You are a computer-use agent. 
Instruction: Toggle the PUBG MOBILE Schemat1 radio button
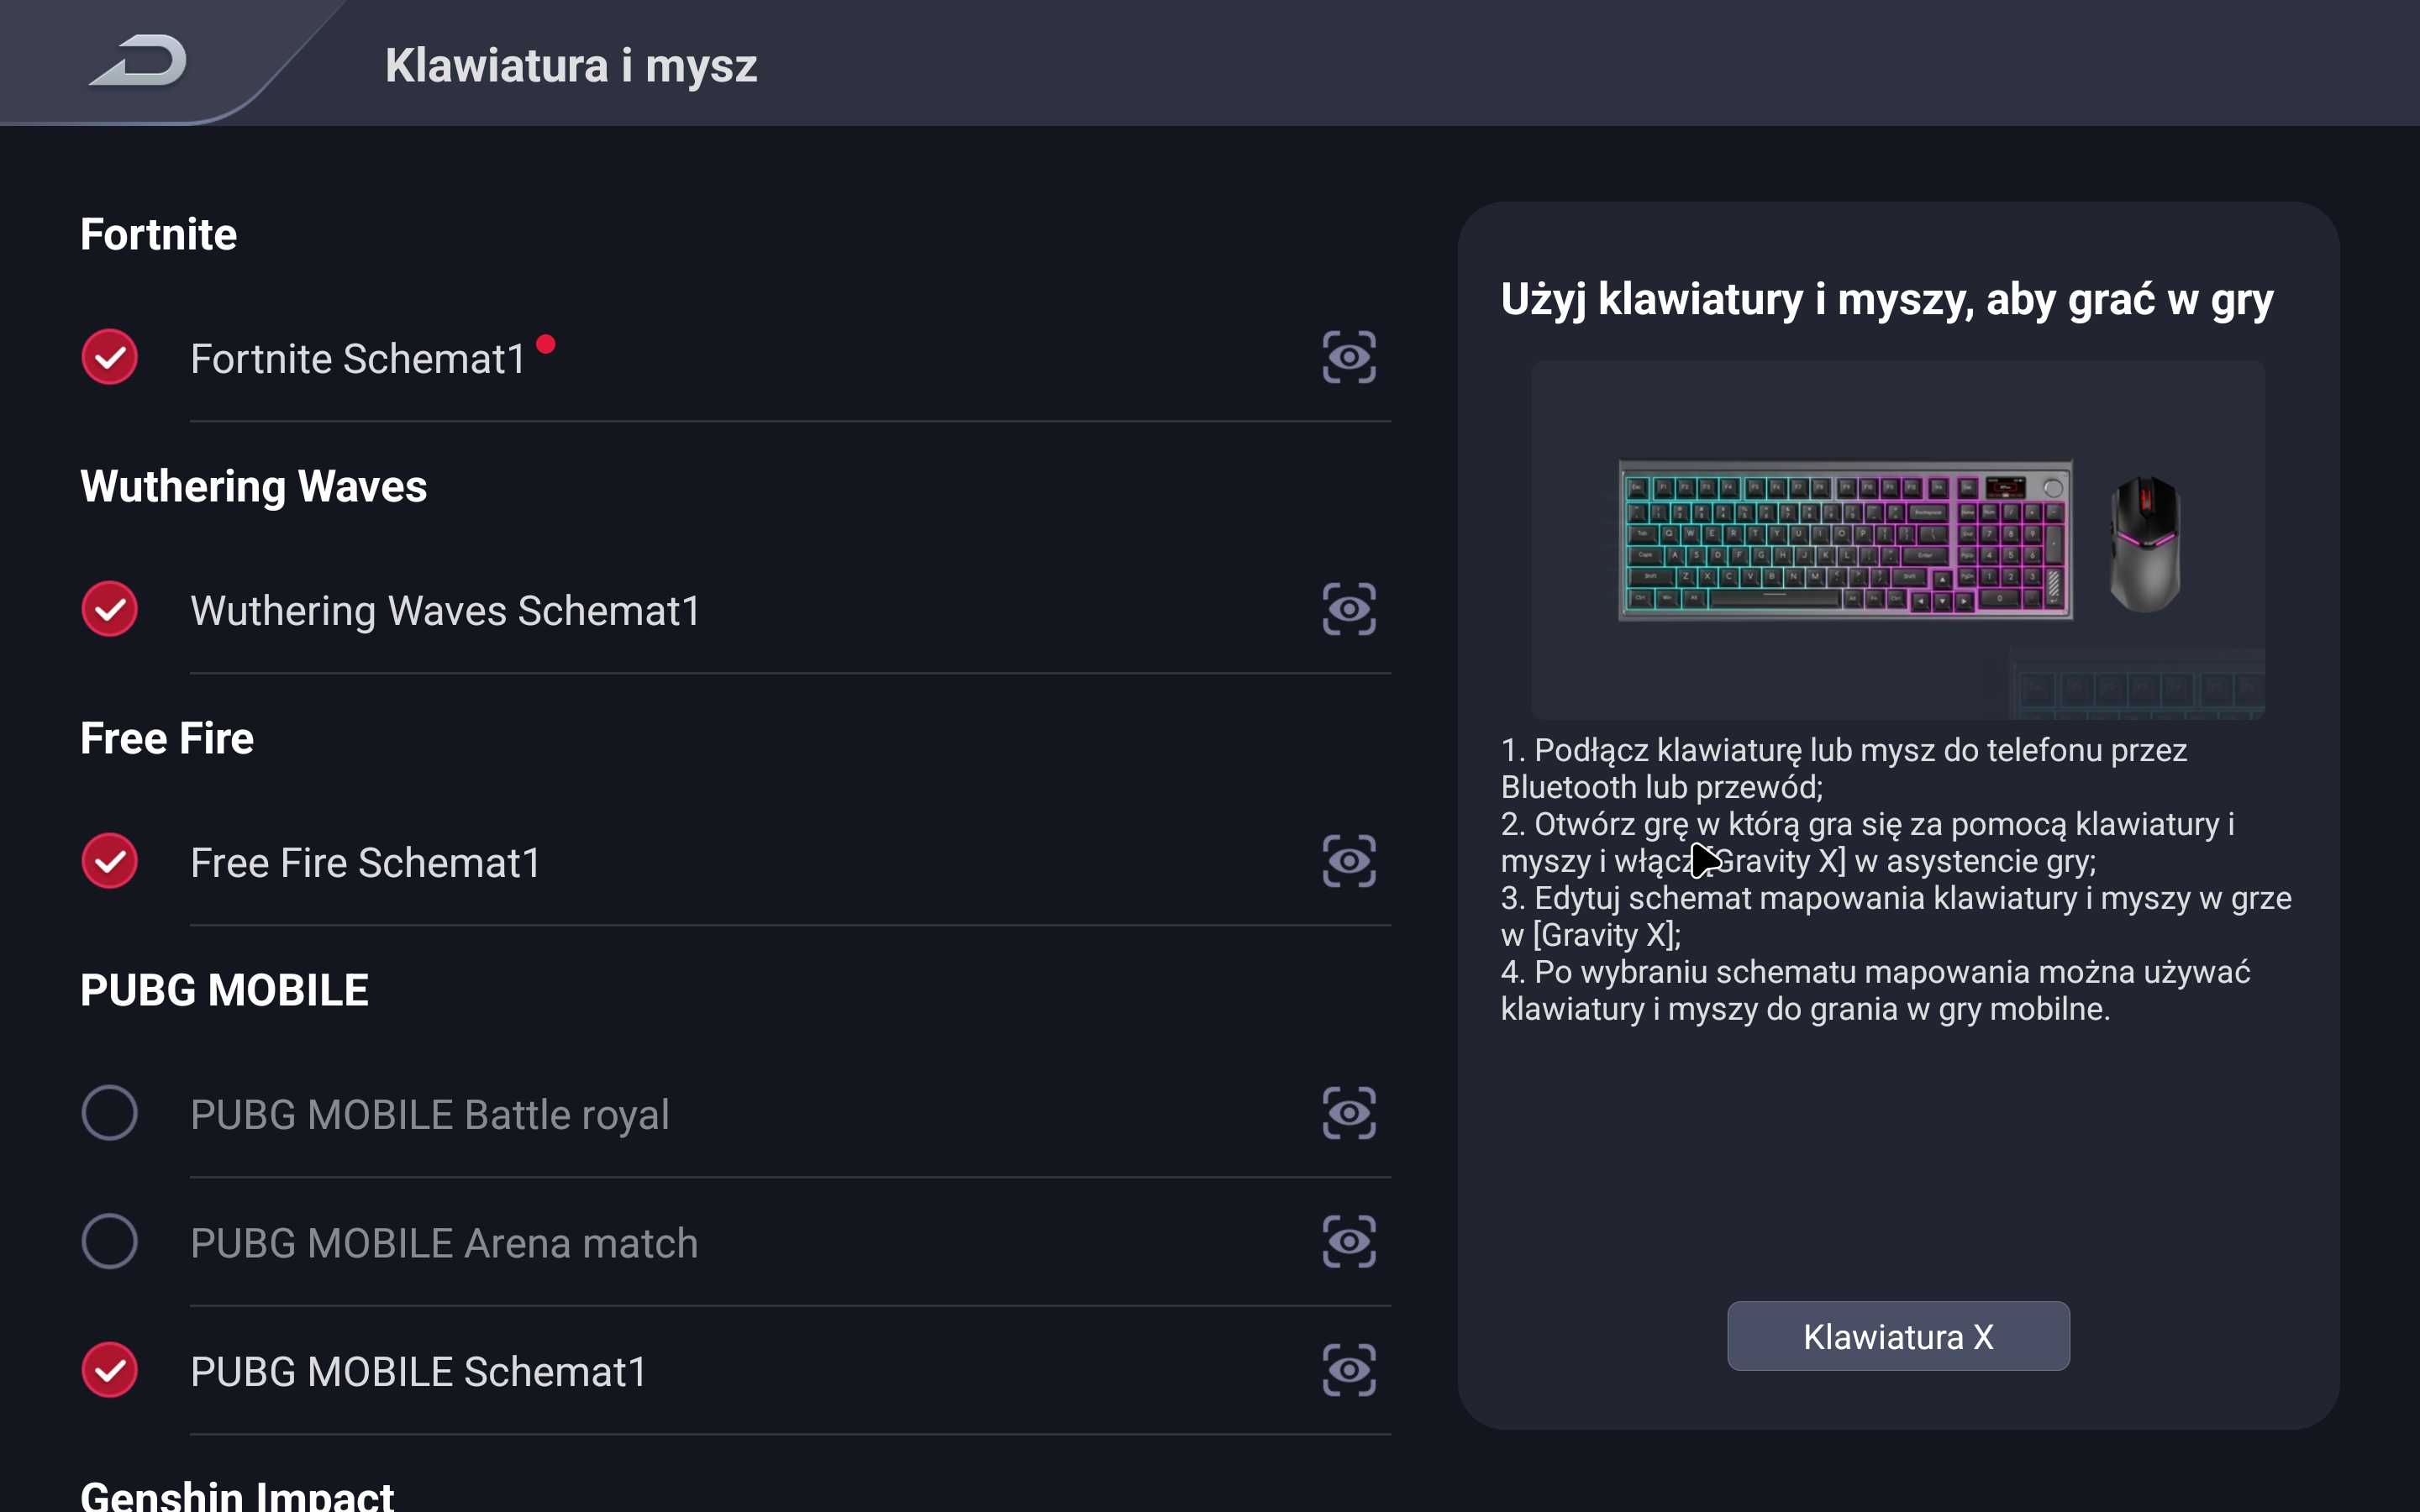(110, 1370)
